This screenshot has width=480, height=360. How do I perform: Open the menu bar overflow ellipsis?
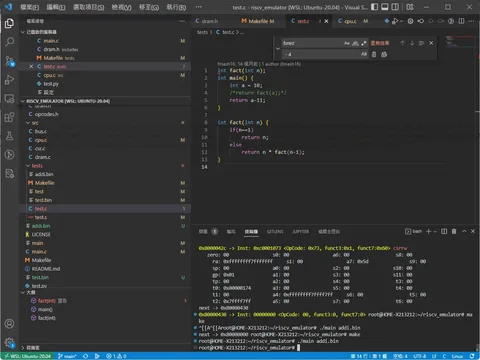point(199,7)
